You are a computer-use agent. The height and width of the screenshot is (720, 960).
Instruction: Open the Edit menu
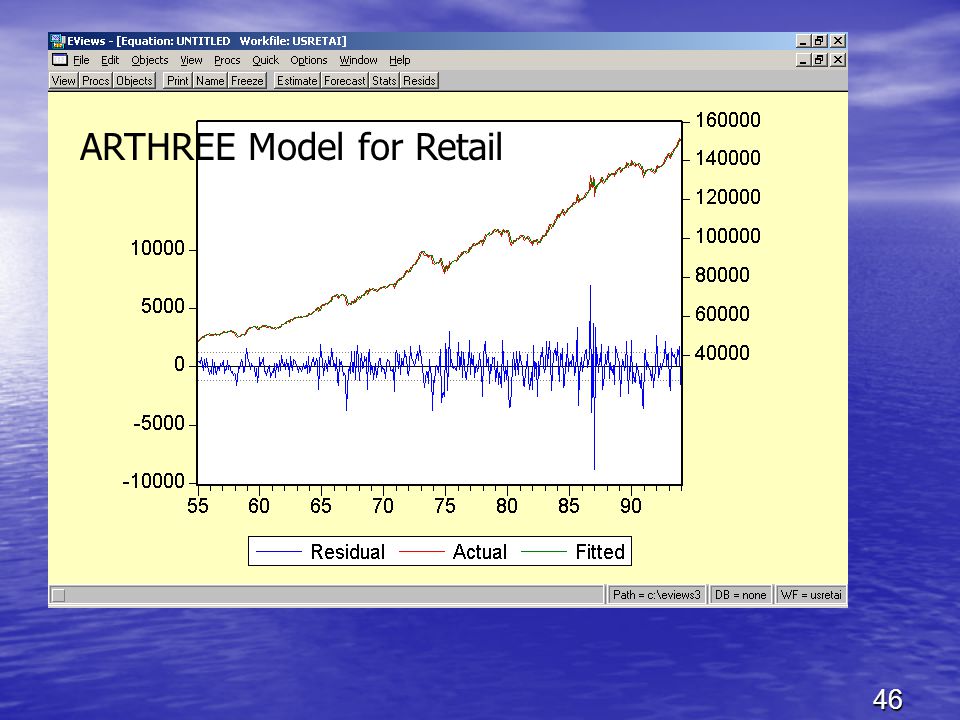(x=110, y=60)
